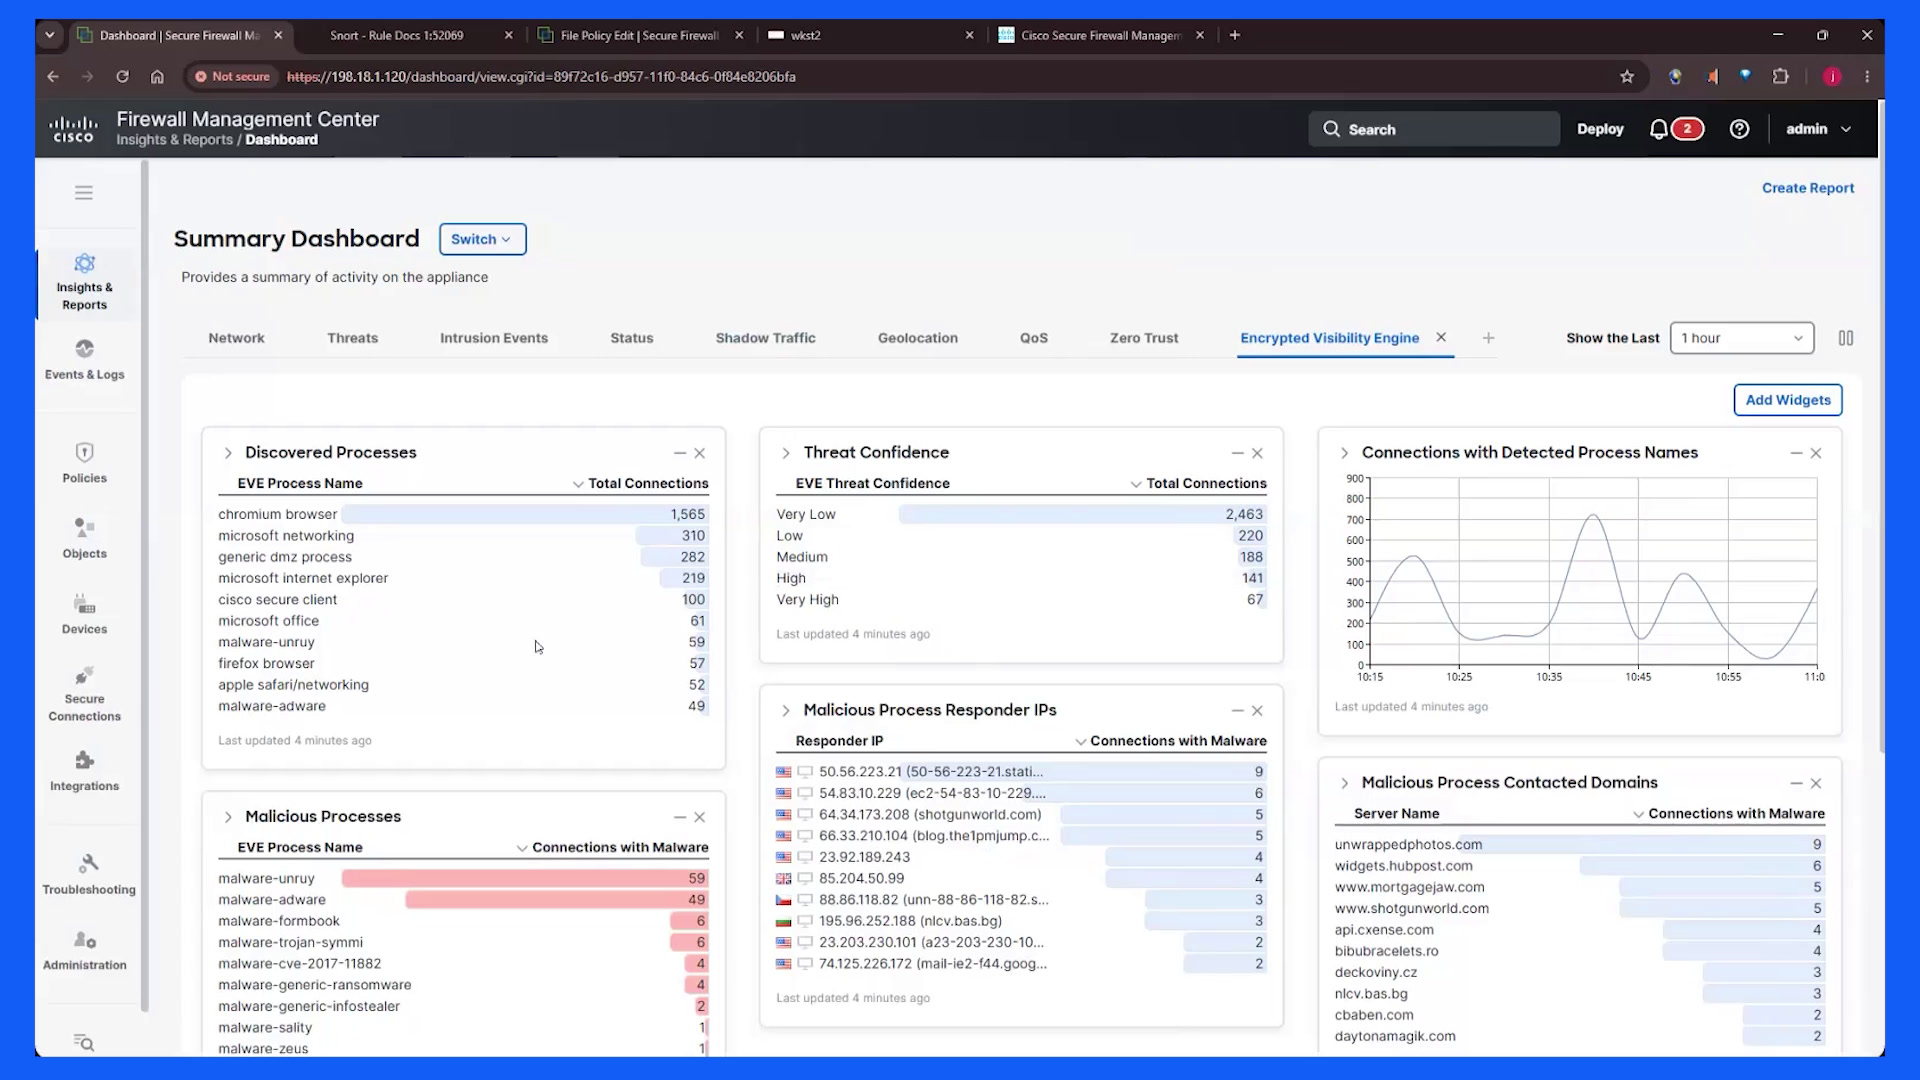1920x1080 pixels.
Task: Open Objects in the sidebar
Action: [x=85, y=539]
